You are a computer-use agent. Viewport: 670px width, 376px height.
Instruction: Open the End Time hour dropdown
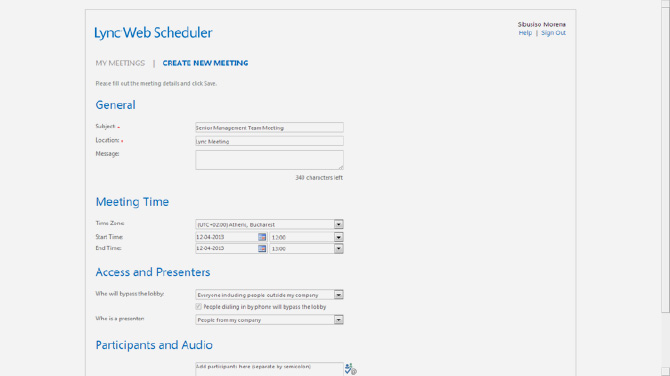[338, 249]
